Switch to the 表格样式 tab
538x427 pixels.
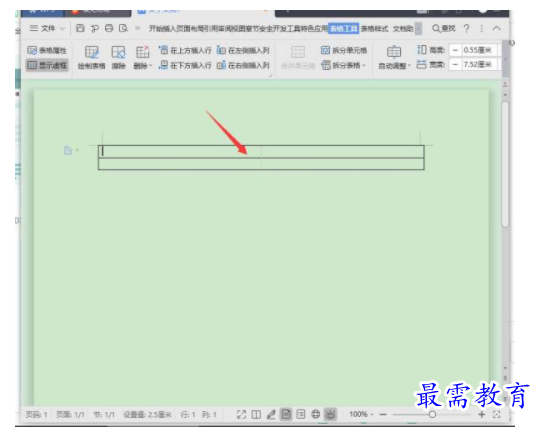point(374,28)
